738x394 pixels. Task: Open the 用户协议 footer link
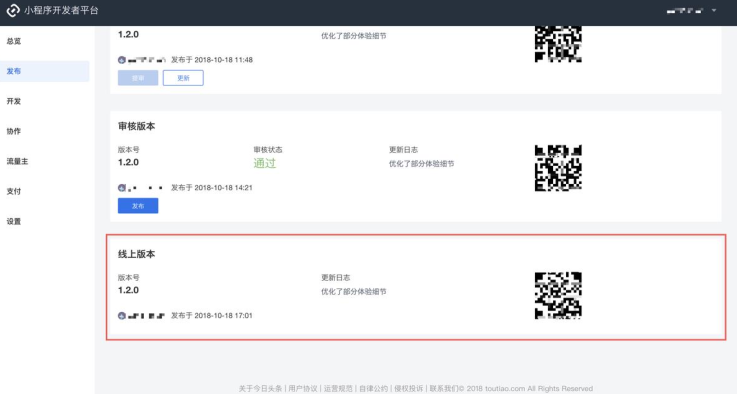coord(303,388)
